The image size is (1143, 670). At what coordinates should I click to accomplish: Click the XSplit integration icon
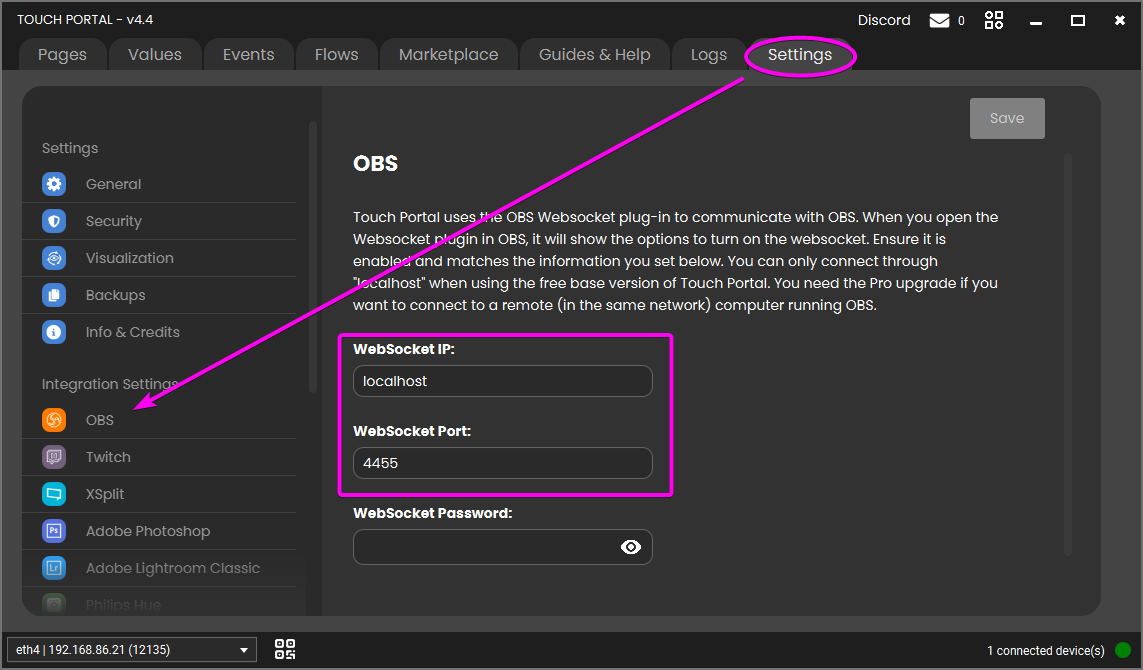coord(54,494)
